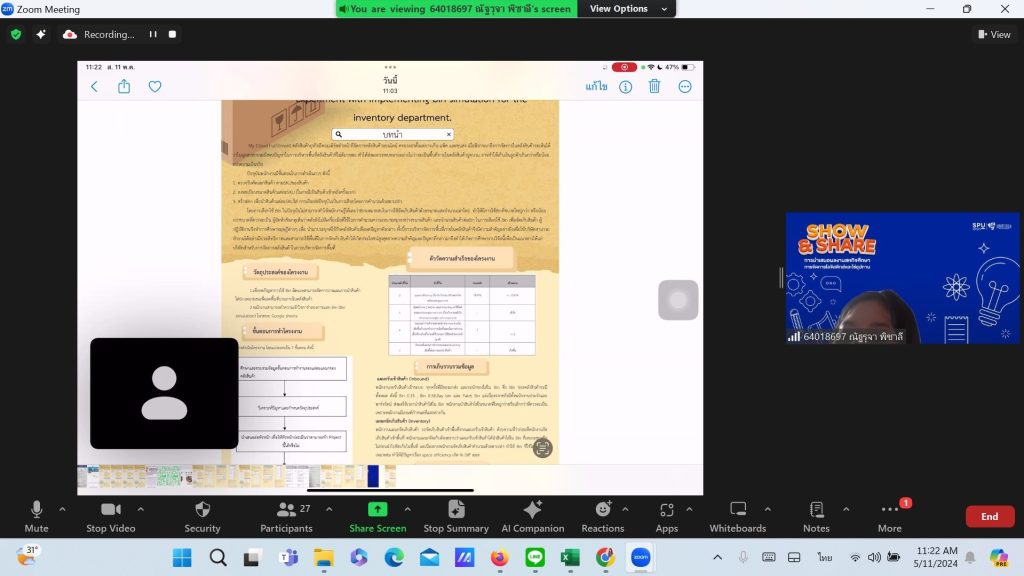This screenshot has width=1024, height=576.
Task: Open the View layout button
Action: click(x=994, y=35)
